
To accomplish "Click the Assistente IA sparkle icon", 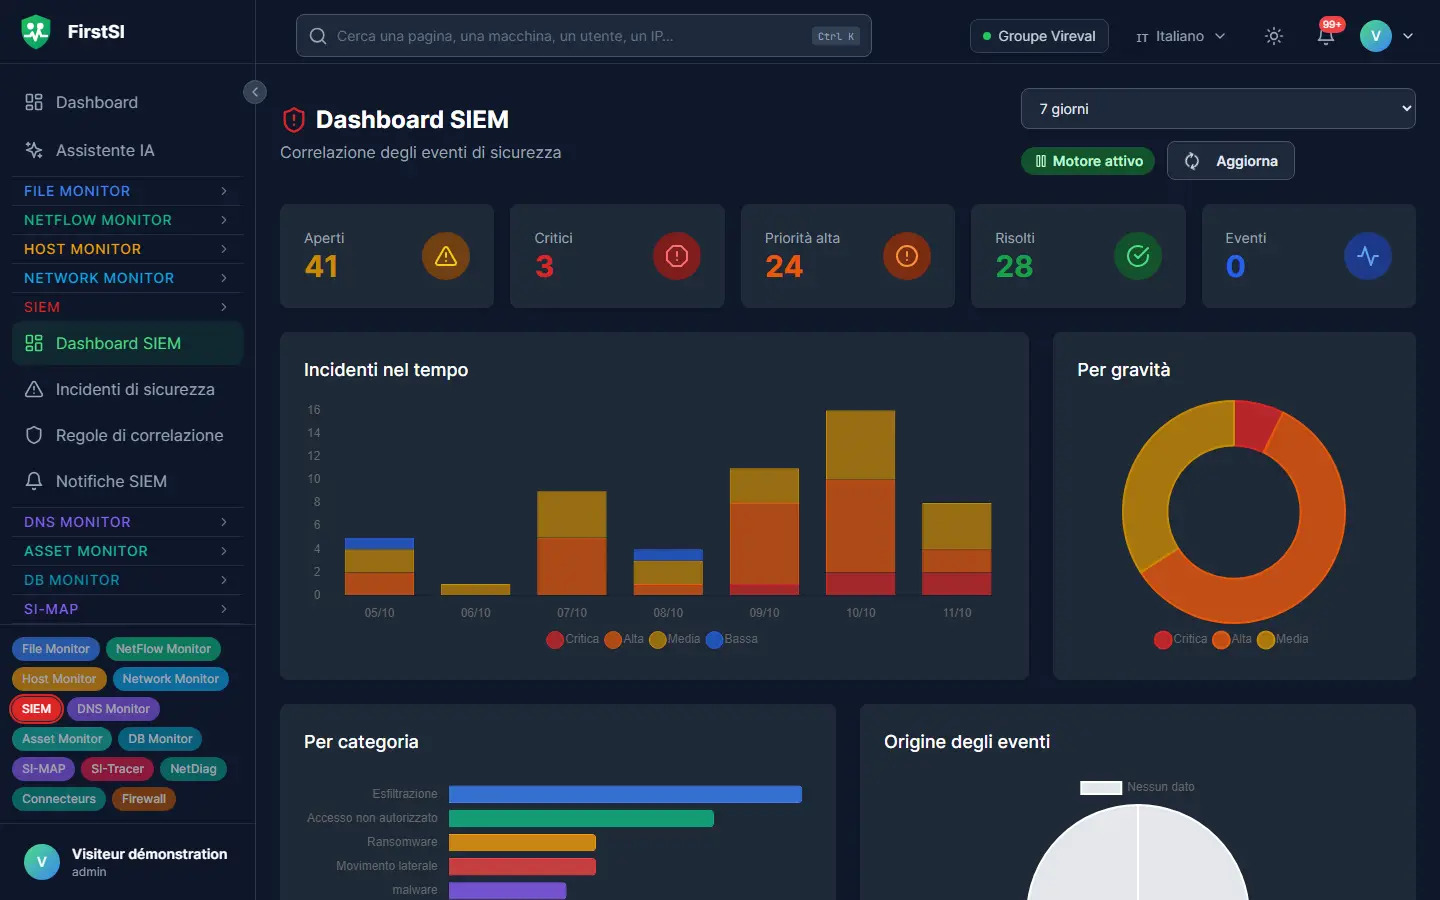I will coord(34,150).
